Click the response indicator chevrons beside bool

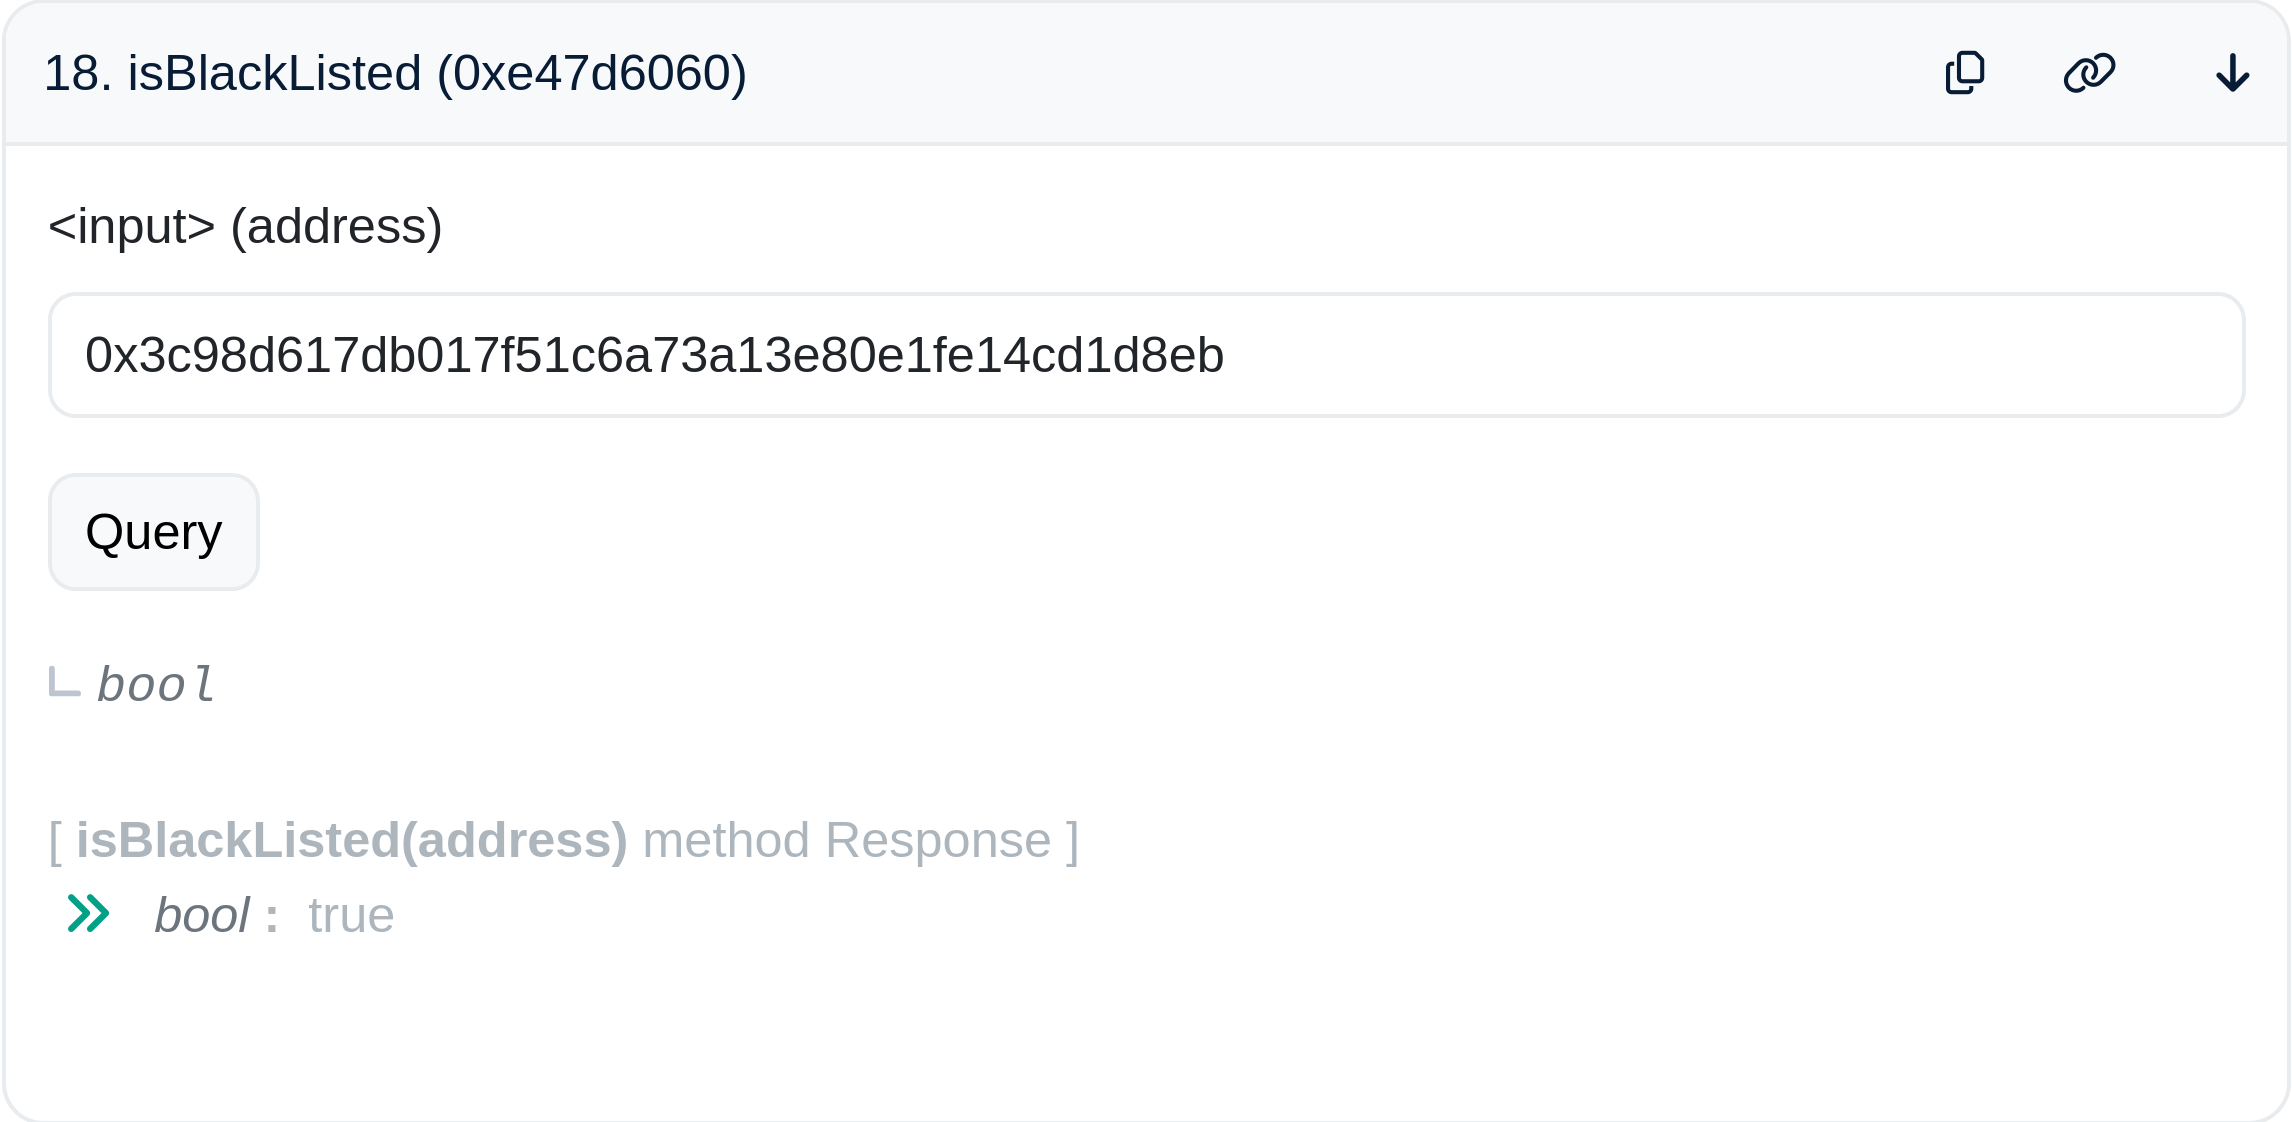pyautogui.click(x=88, y=913)
